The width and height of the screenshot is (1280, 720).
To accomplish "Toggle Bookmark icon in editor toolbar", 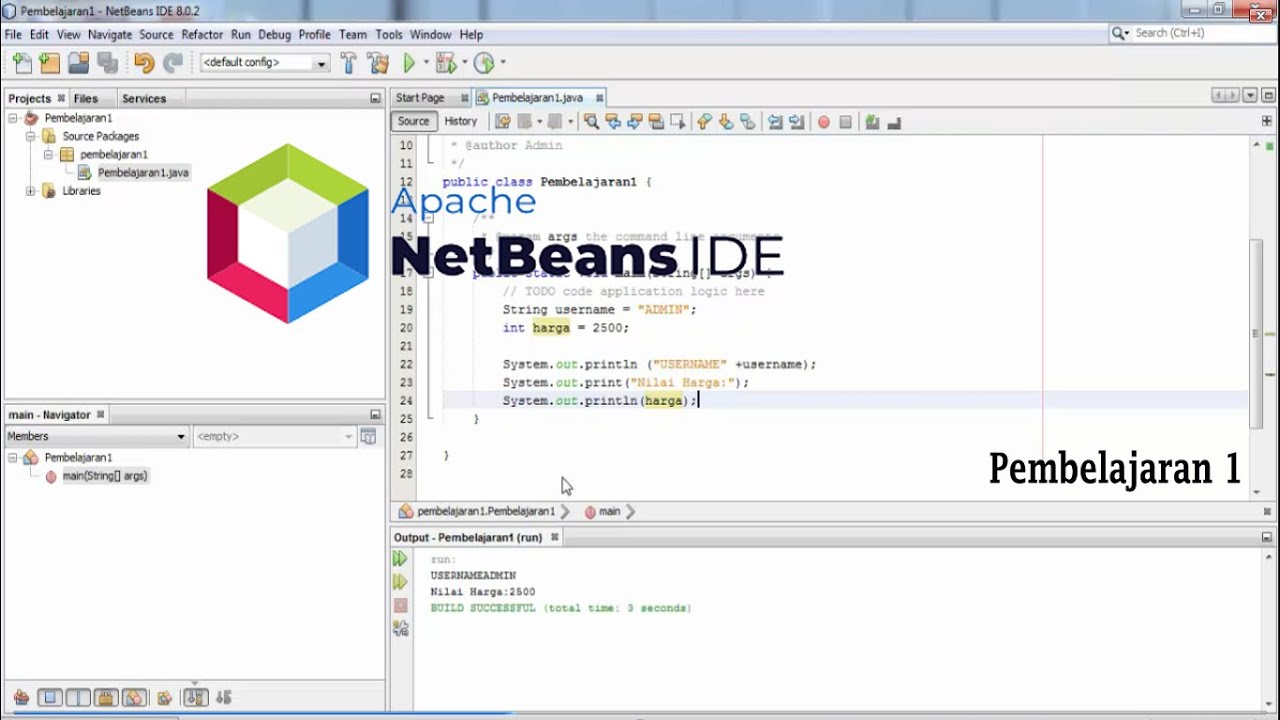I will pyautogui.click(x=747, y=122).
